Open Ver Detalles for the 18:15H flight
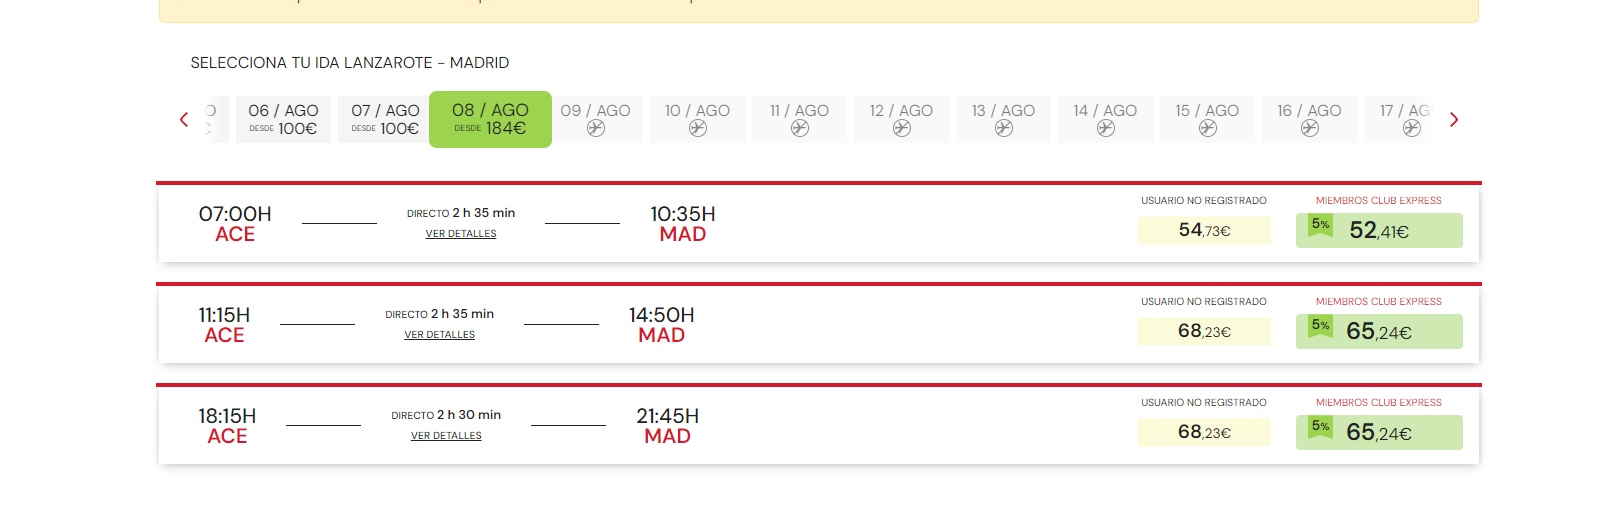Viewport: 1618px width, 515px height. pyautogui.click(x=446, y=436)
